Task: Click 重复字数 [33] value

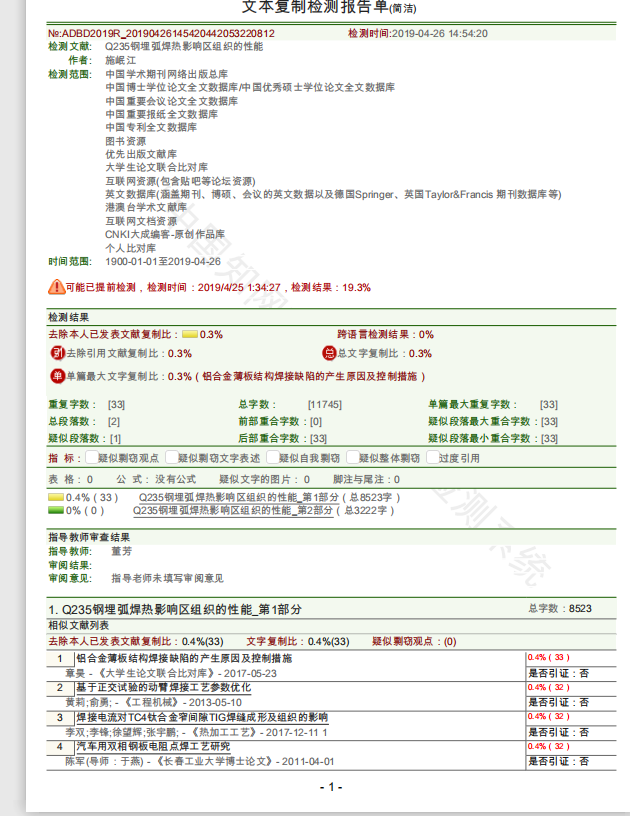Action: [117, 404]
